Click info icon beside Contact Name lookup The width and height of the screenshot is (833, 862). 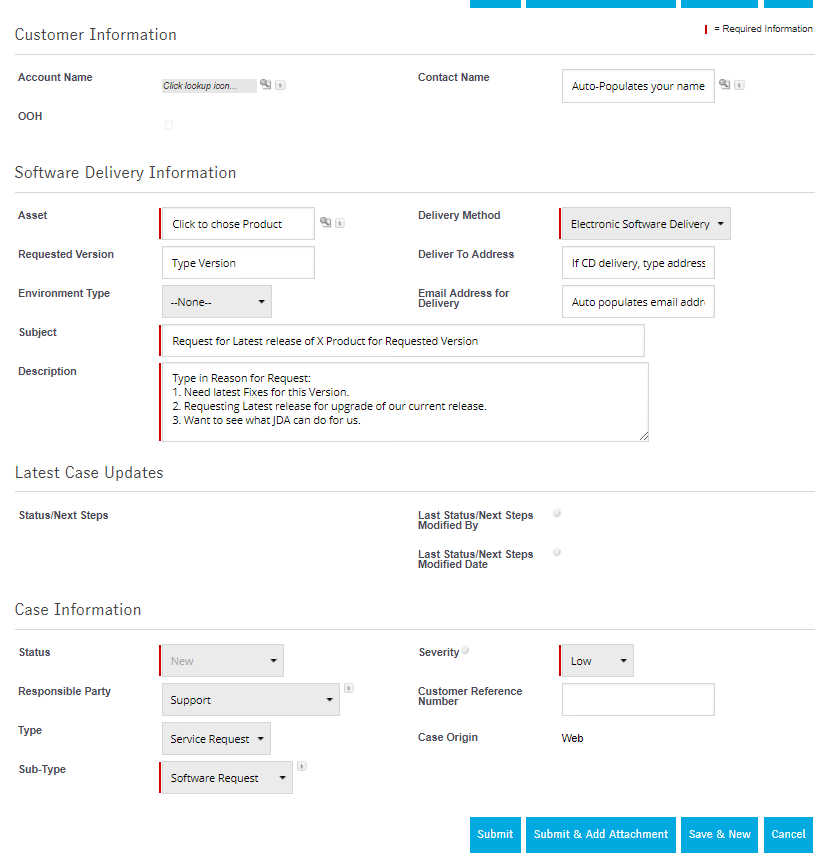coord(739,86)
